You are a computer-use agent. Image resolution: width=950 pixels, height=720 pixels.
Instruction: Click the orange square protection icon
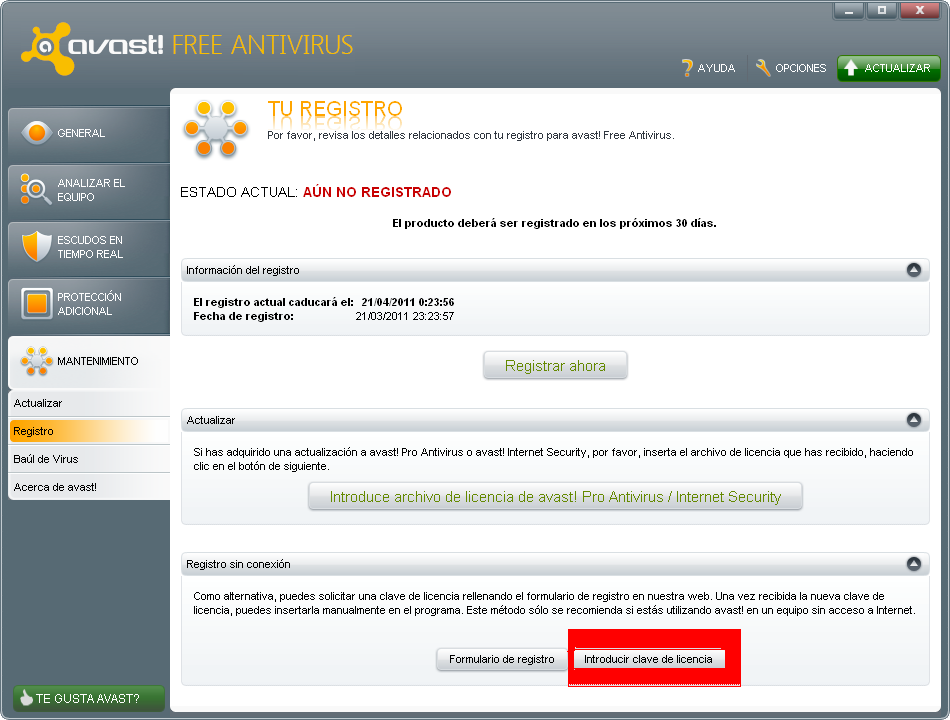[x=36, y=303]
